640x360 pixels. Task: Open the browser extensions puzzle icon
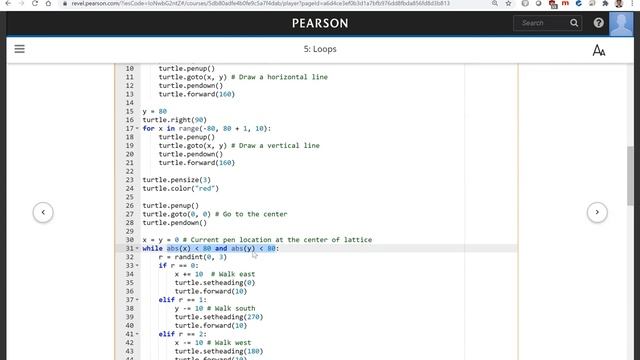(605, 3)
